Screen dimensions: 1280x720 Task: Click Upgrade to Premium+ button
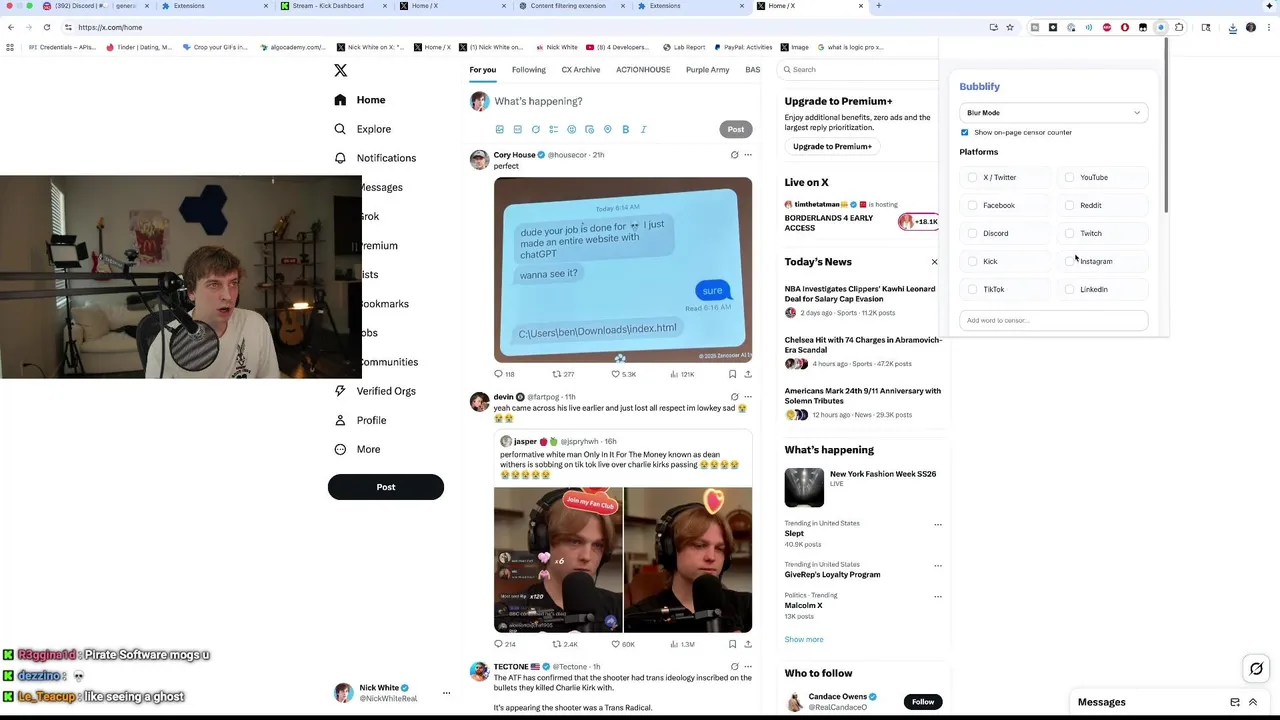(x=832, y=146)
